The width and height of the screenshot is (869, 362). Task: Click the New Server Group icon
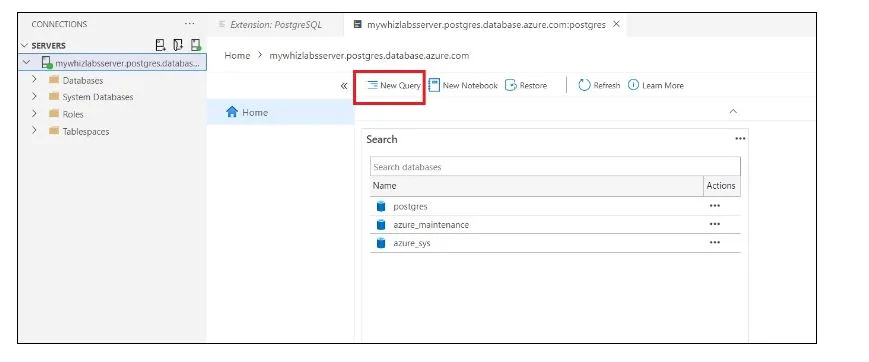(x=178, y=45)
